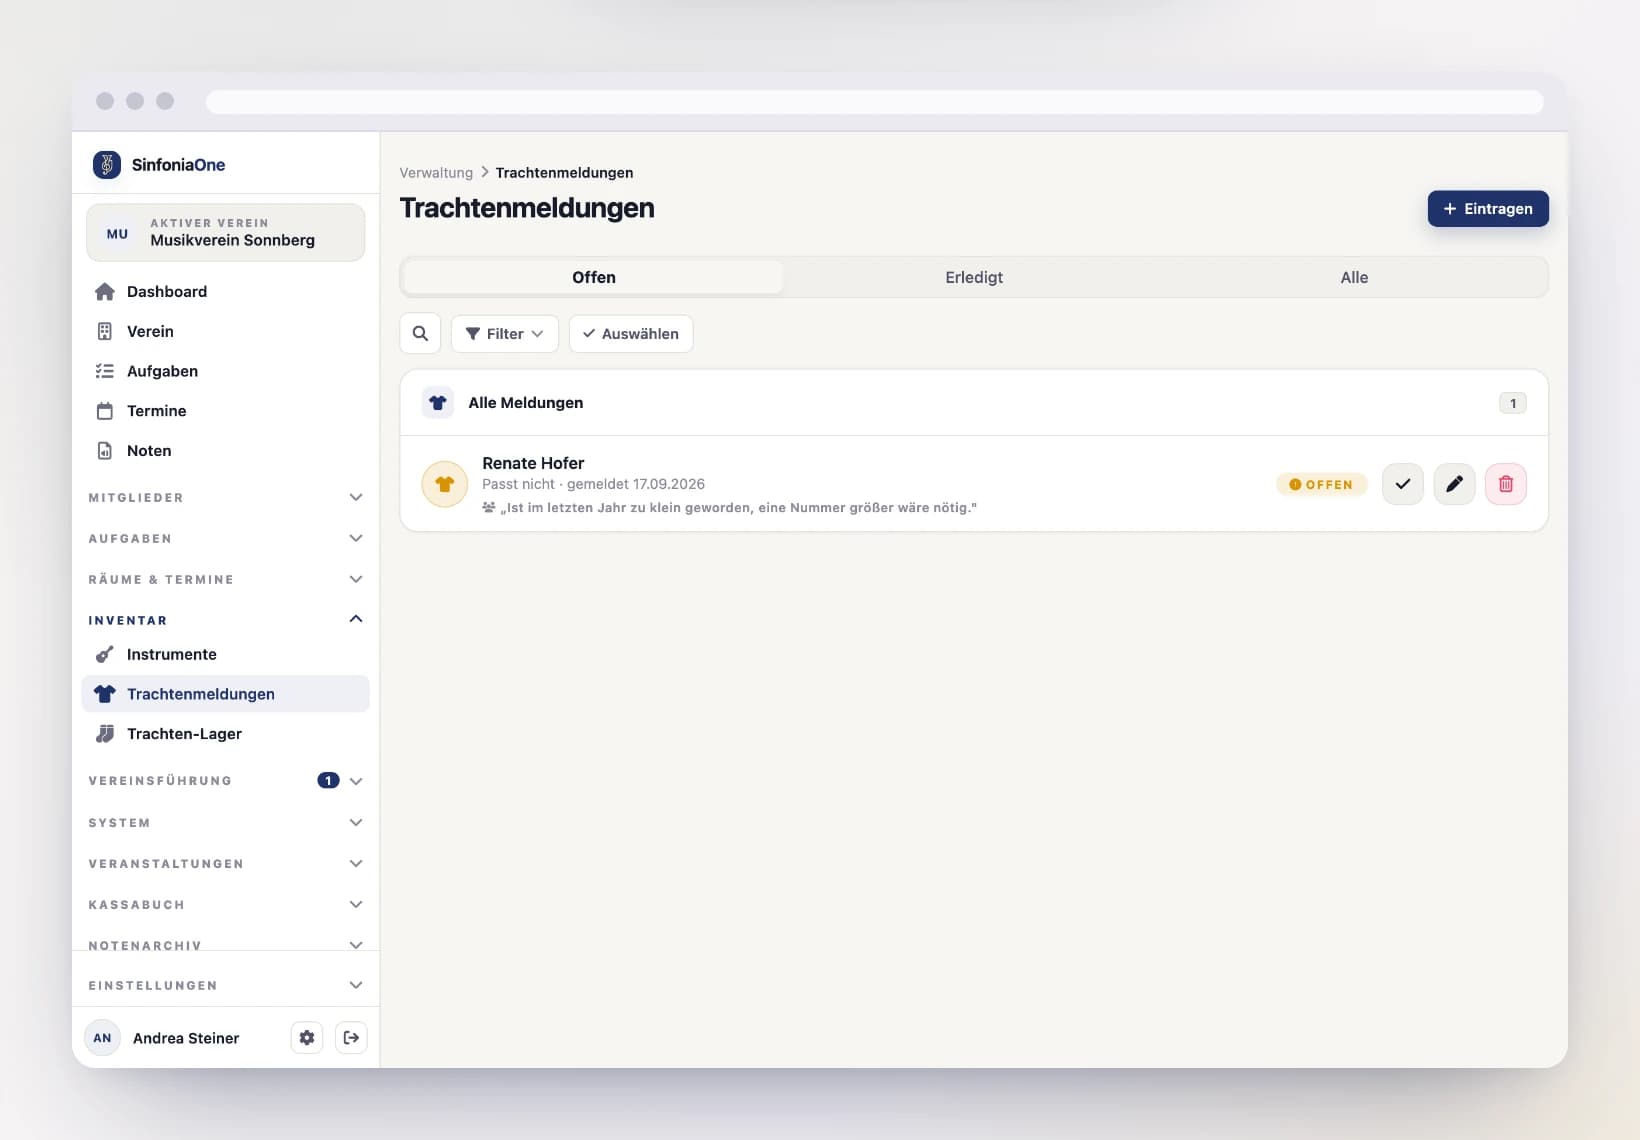
Task: Open Instrumente via guitar icon
Action: 105,654
